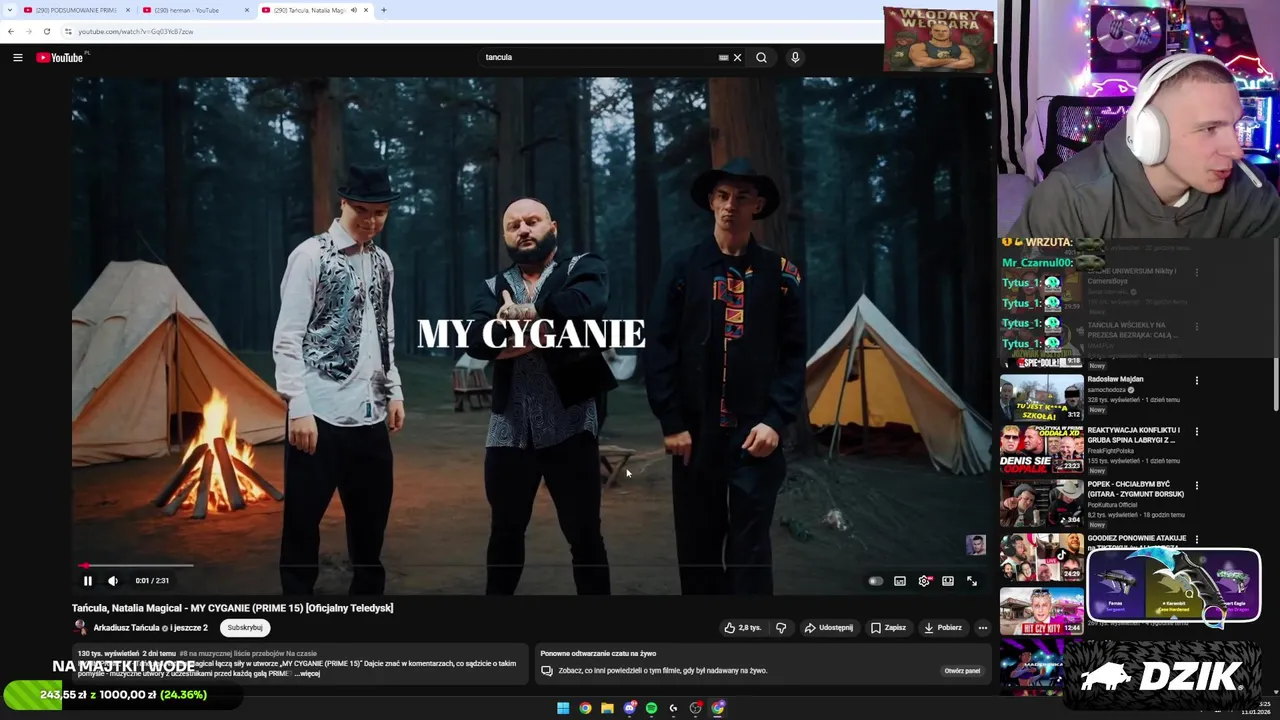Viewport: 1280px width, 720px height.
Task: Open Chrome from the taskbar
Action: (x=585, y=708)
